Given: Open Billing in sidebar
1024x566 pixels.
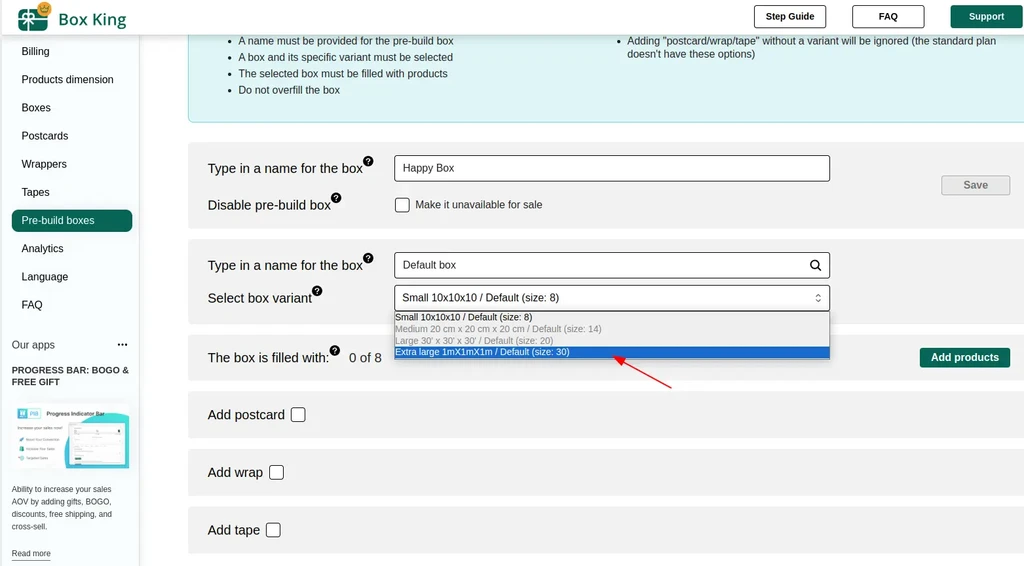Looking at the screenshot, I should click(35, 51).
